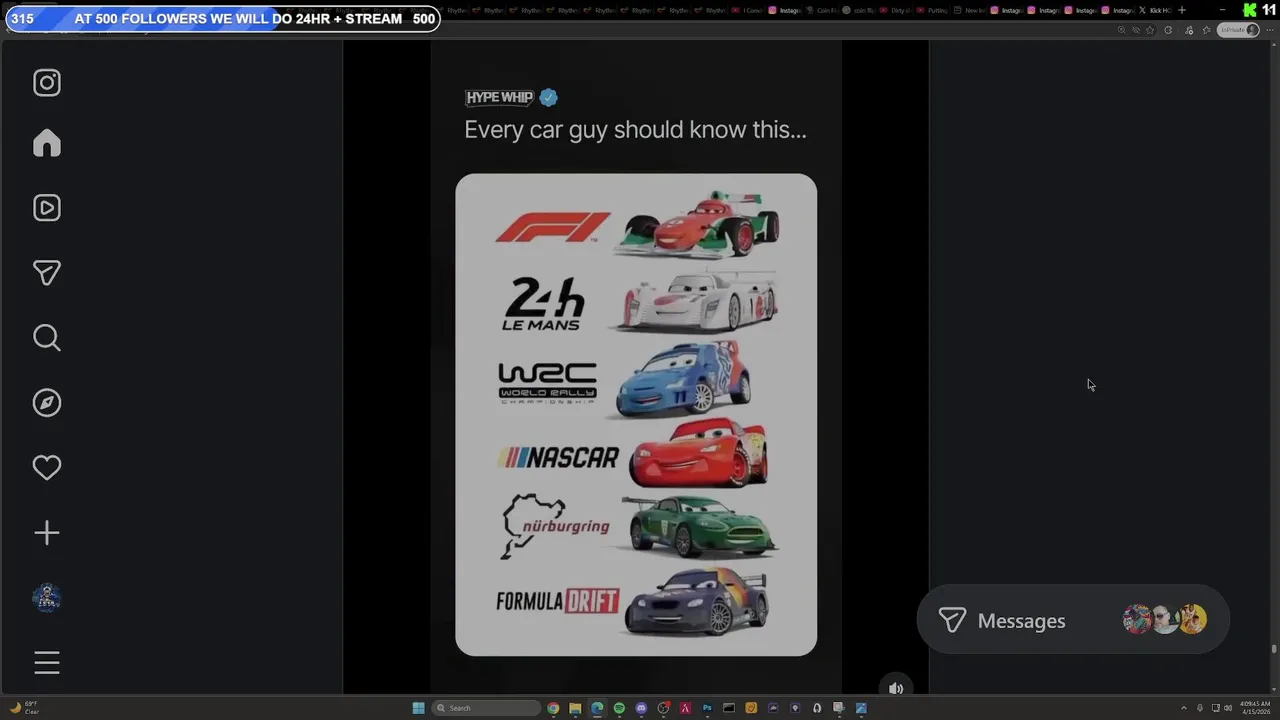Open the InPrivate profile button

point(1238,30)
